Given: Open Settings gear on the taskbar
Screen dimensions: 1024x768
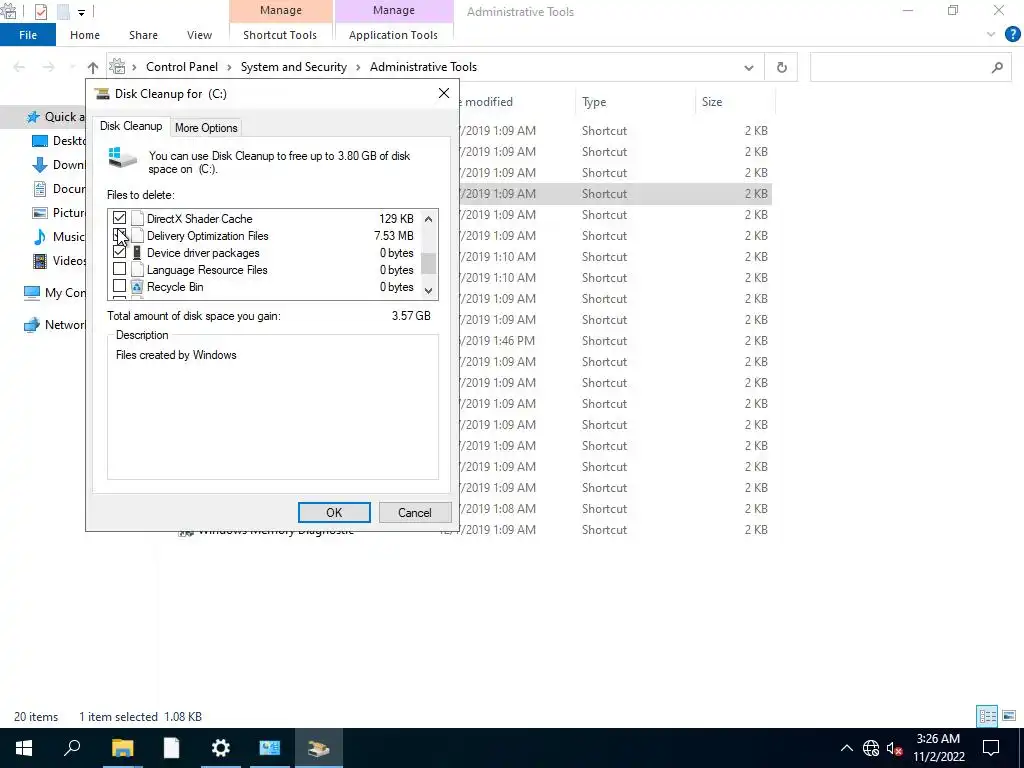Looking at the screenshot, I should coord(221,748).
